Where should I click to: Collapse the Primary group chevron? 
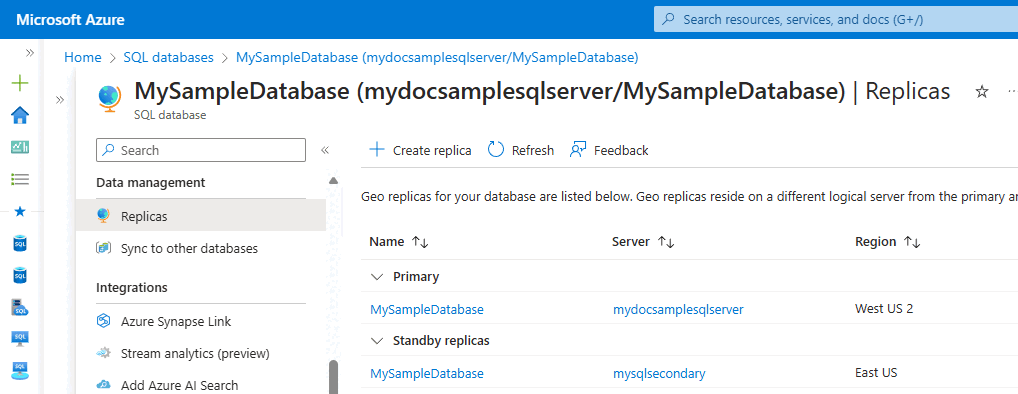(x=377, y=277)
